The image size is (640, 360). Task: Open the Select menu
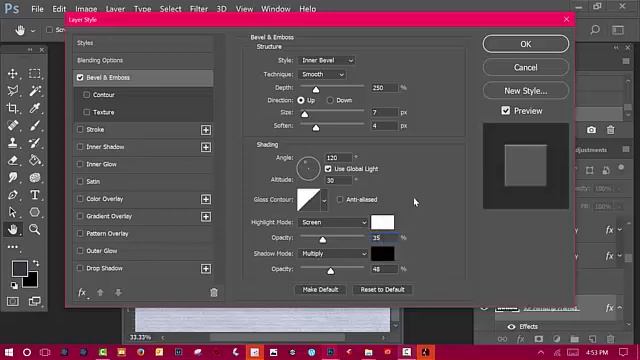click(x=170, y=9)
